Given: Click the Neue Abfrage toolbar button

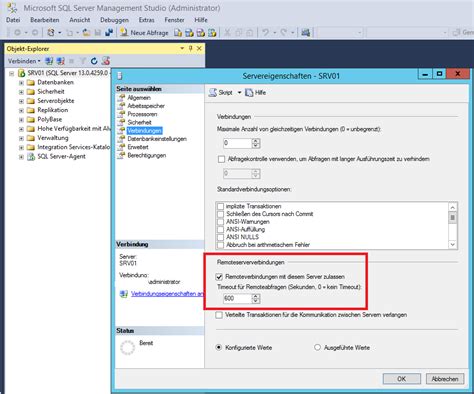Looking at the screenshot, I should [144, 33].
